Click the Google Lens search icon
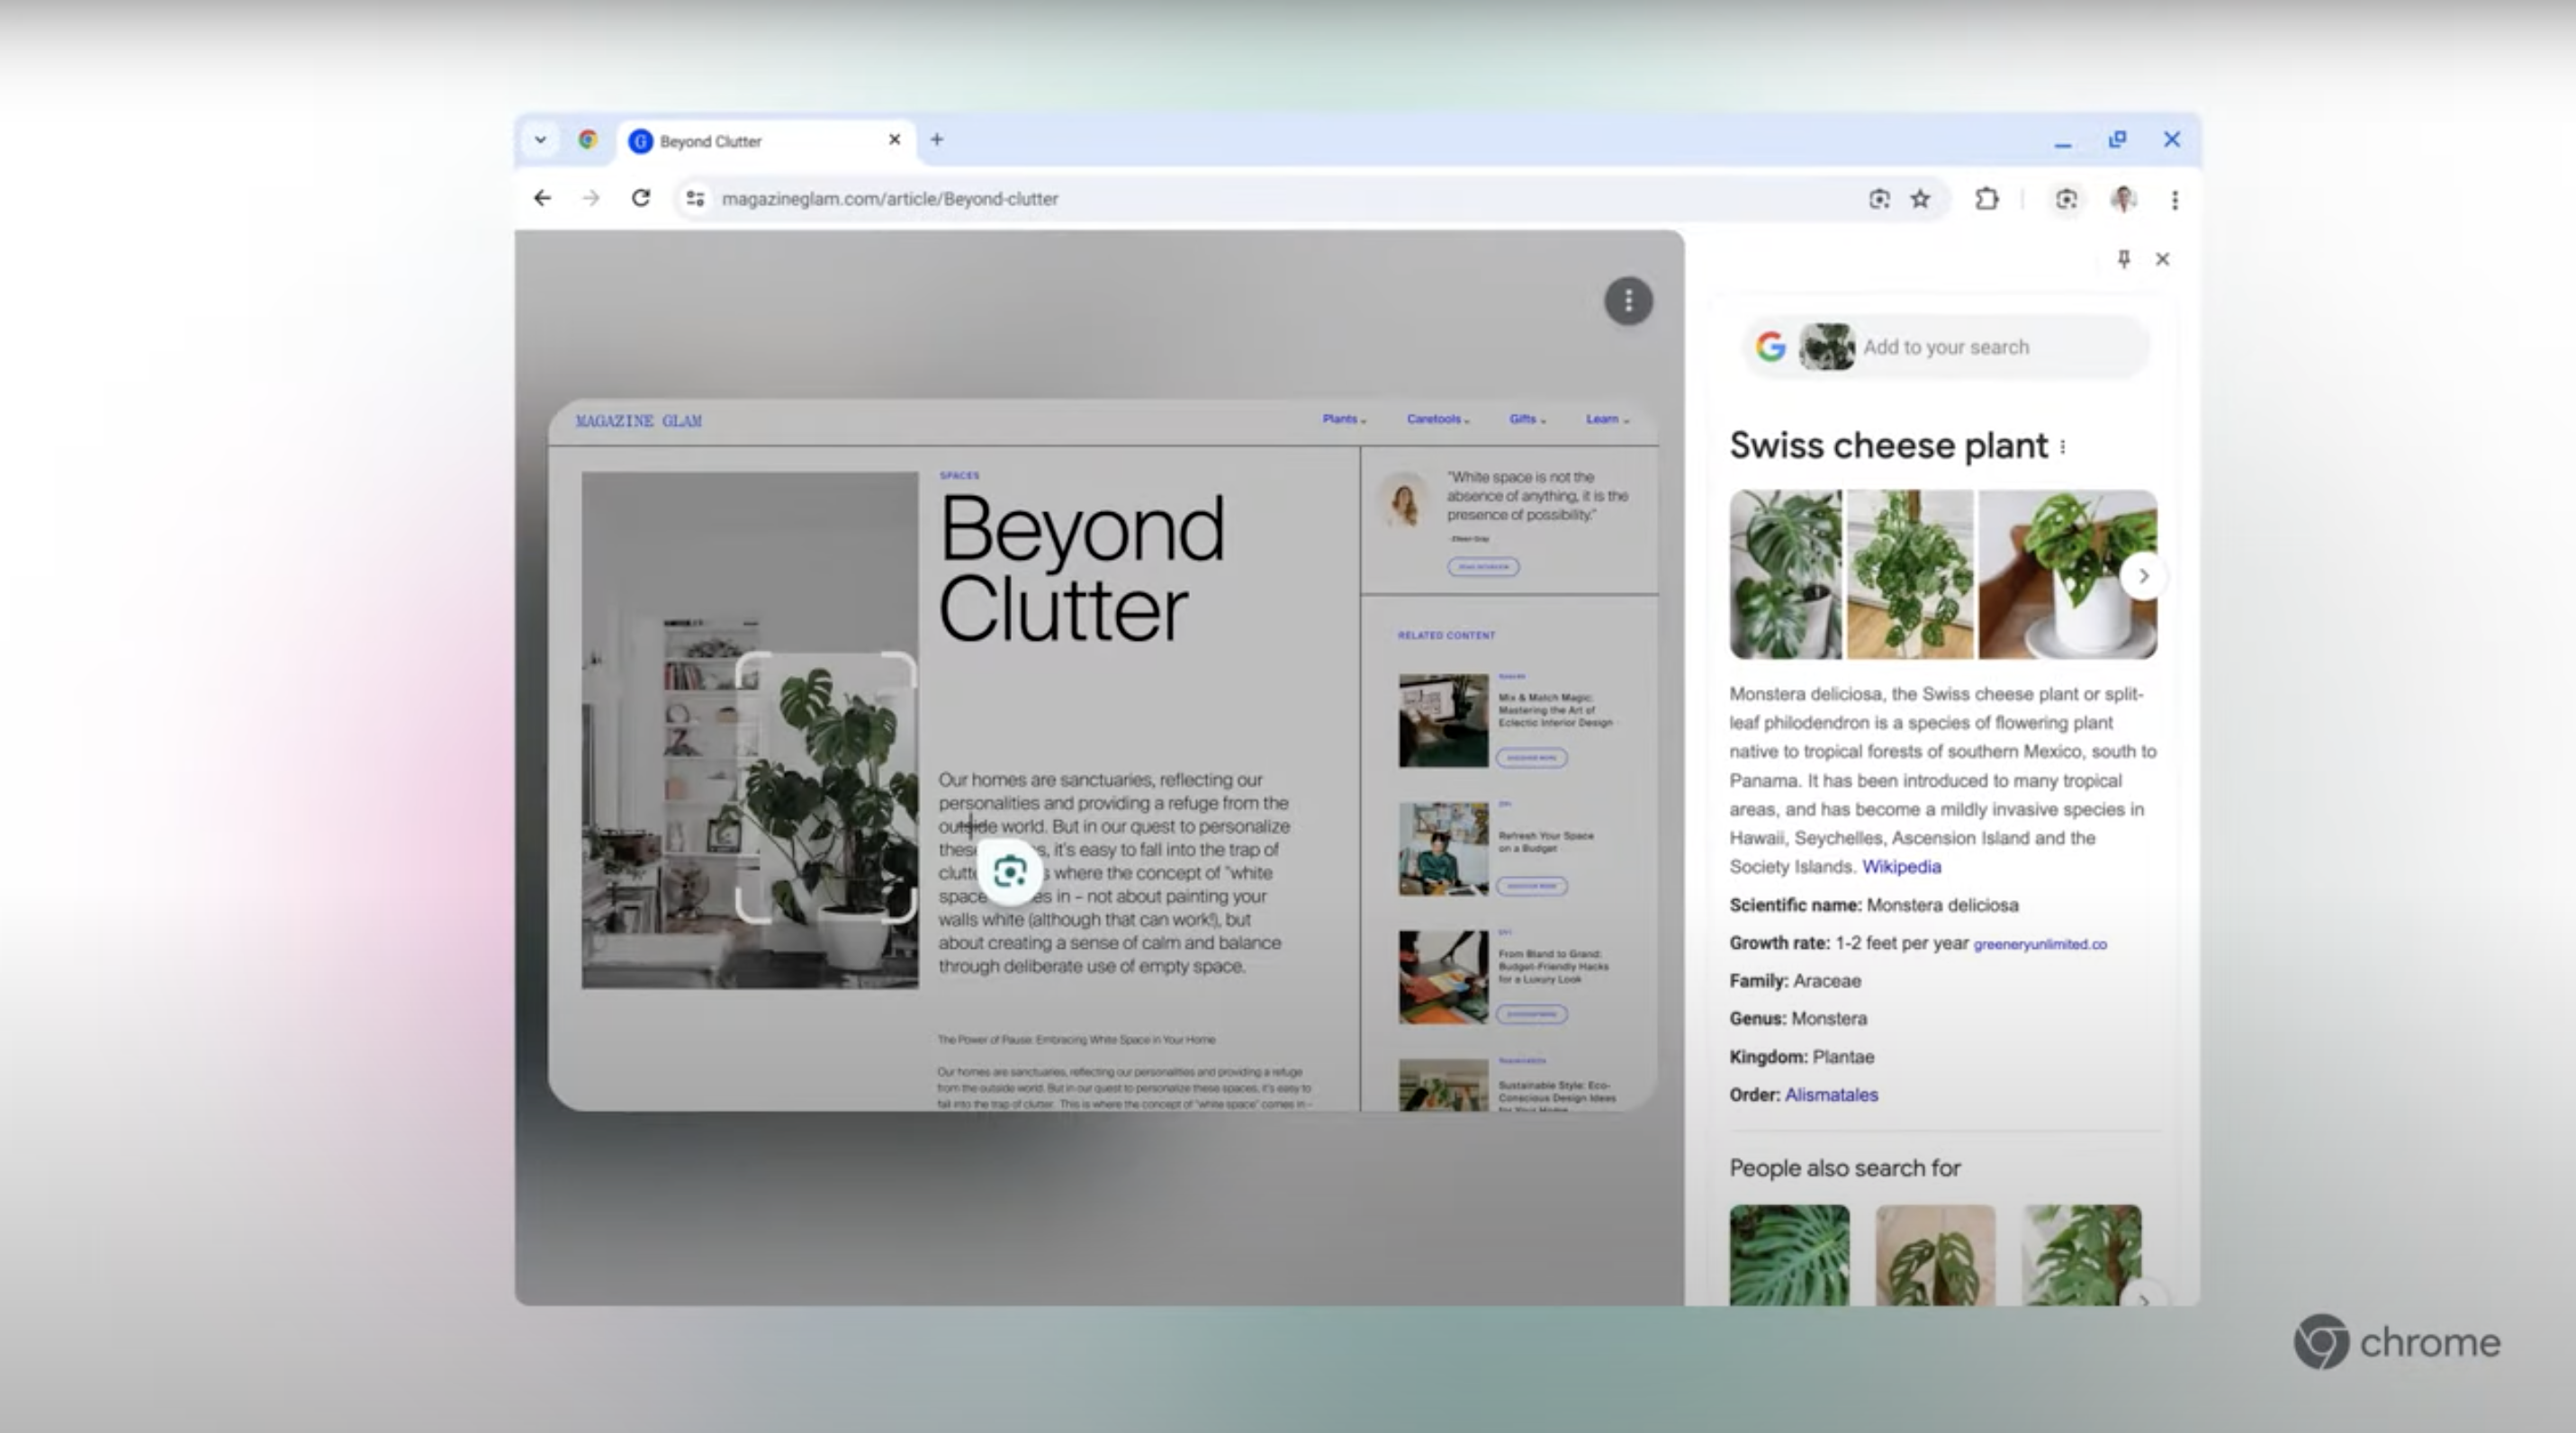Viewport: 2576px width, 1433px height. tap(1881, 198)
